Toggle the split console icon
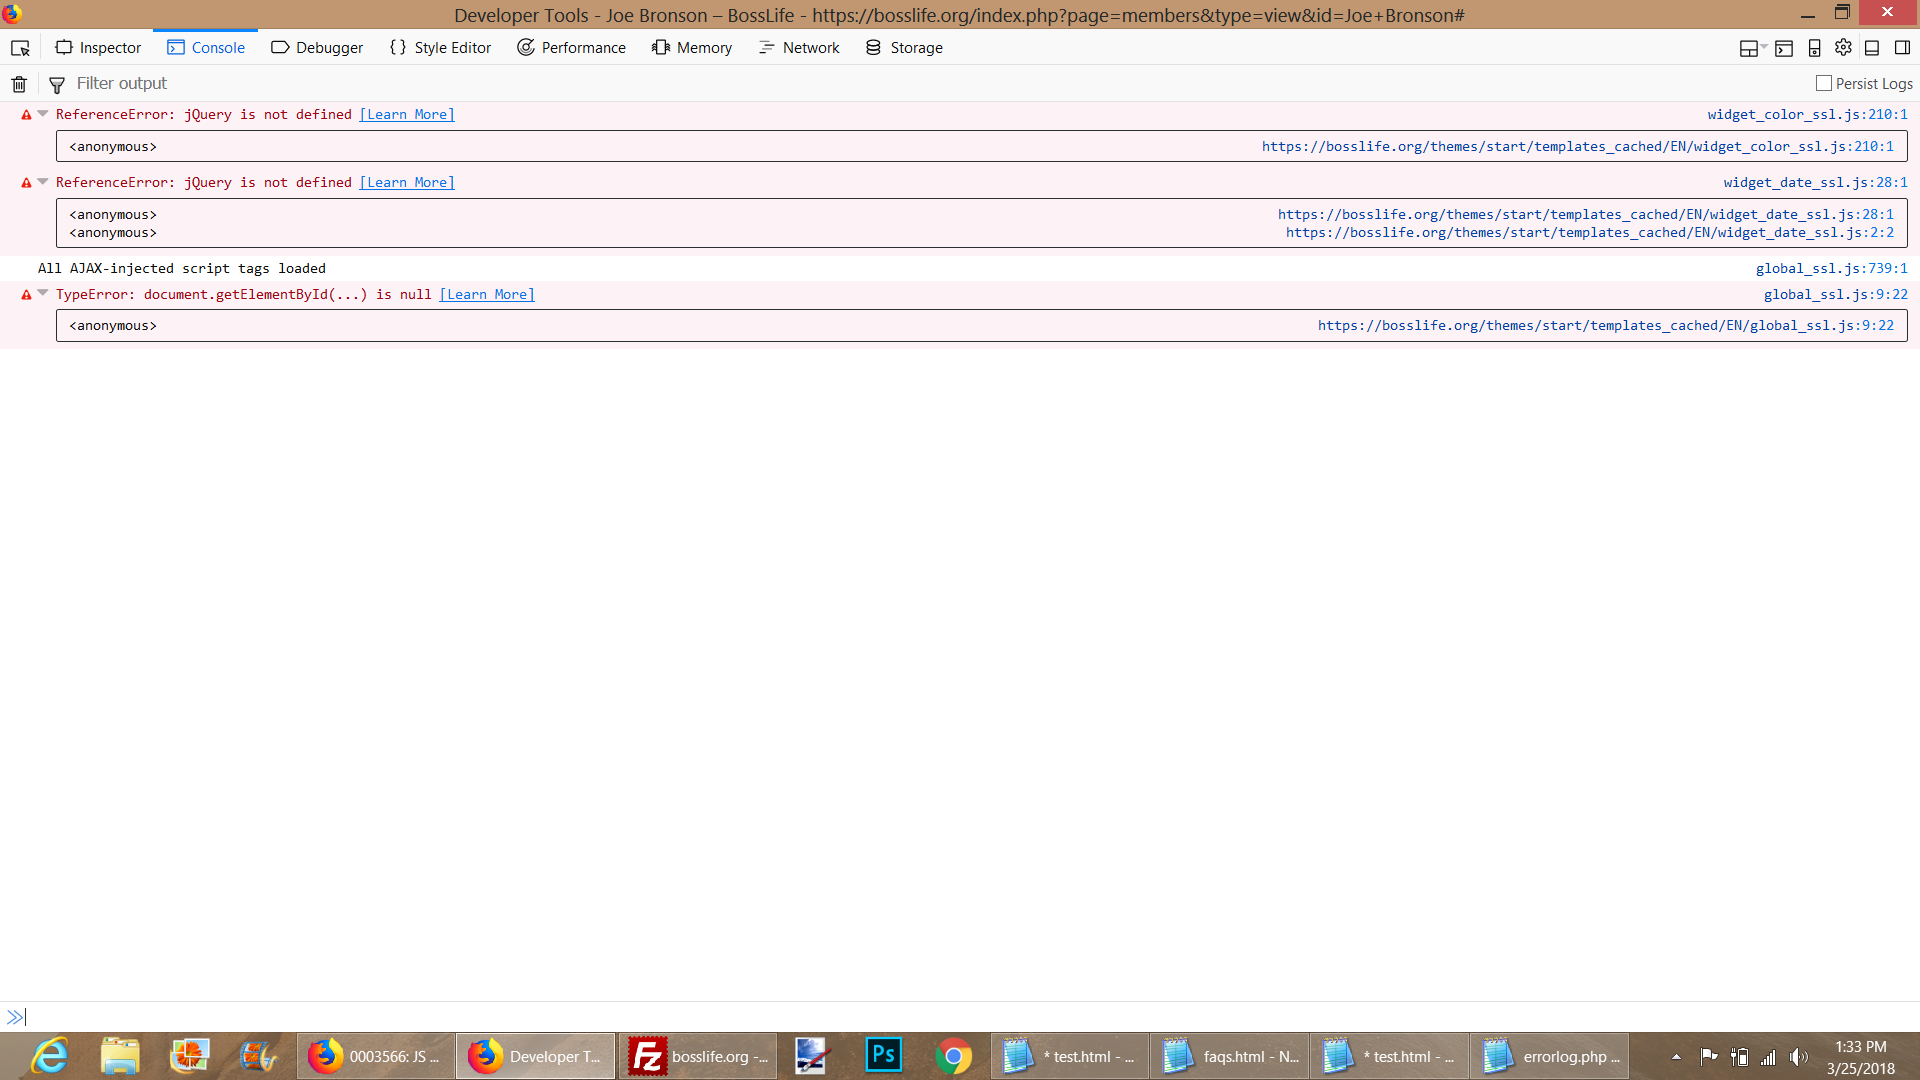This screenshot has width=1920, height=1080. pos(1784,48)
